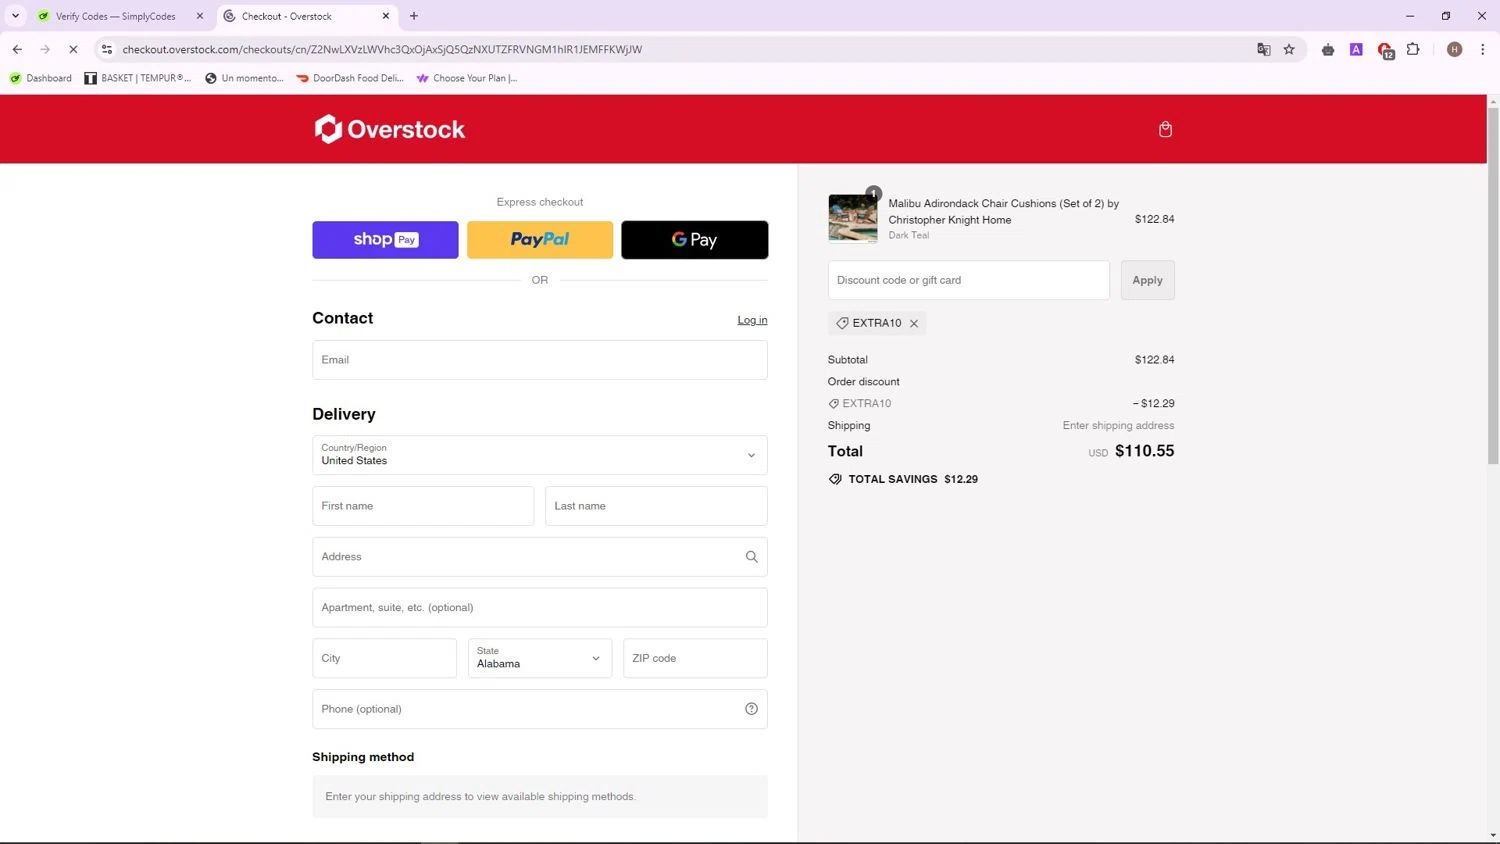The image size is (1500, 844).
Task: Click the Total amount $110.55
Action: [x=1144, y=451]
